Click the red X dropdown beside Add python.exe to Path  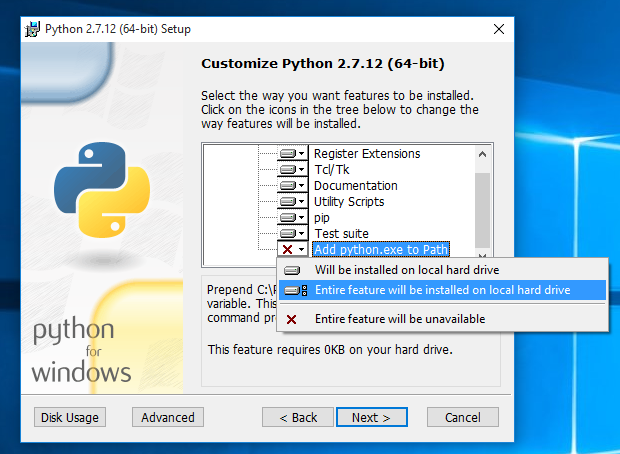point(293,249)
